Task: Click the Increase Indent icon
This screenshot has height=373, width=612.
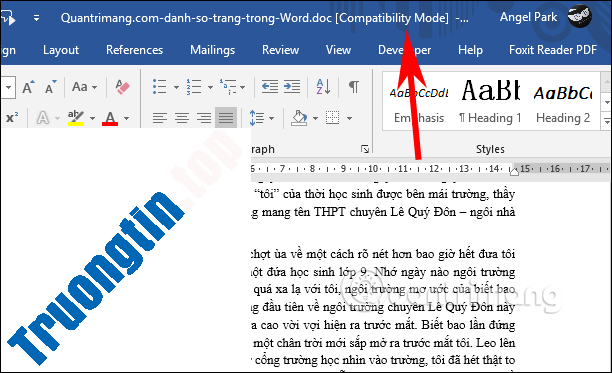Action: [x=292, y=87]
